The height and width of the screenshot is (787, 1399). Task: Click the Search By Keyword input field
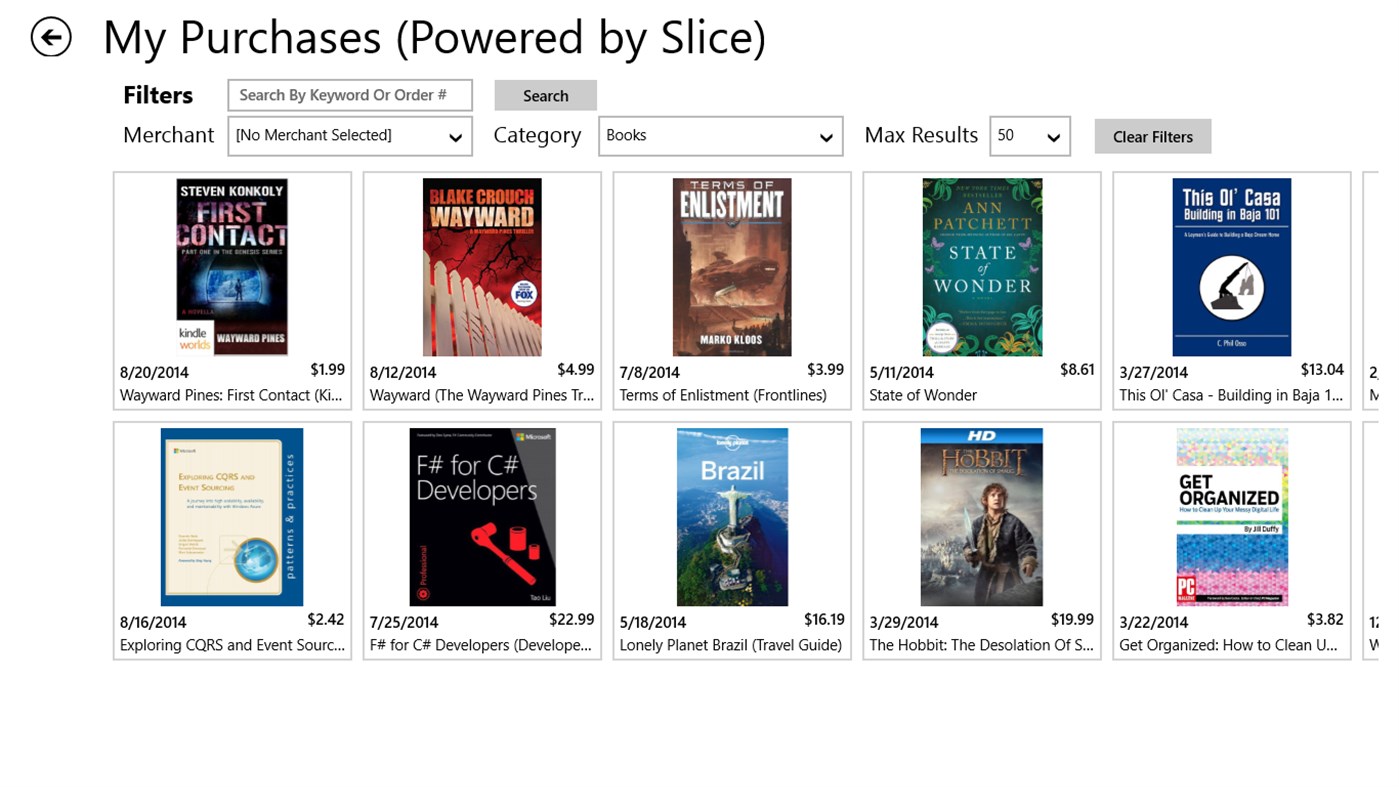tap(349, 94)
